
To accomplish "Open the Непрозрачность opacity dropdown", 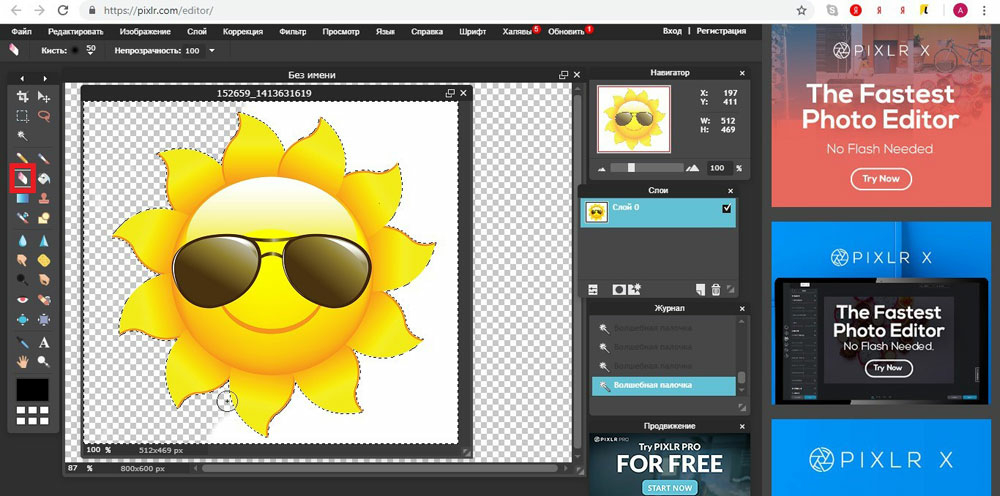I will coord(212,50).
